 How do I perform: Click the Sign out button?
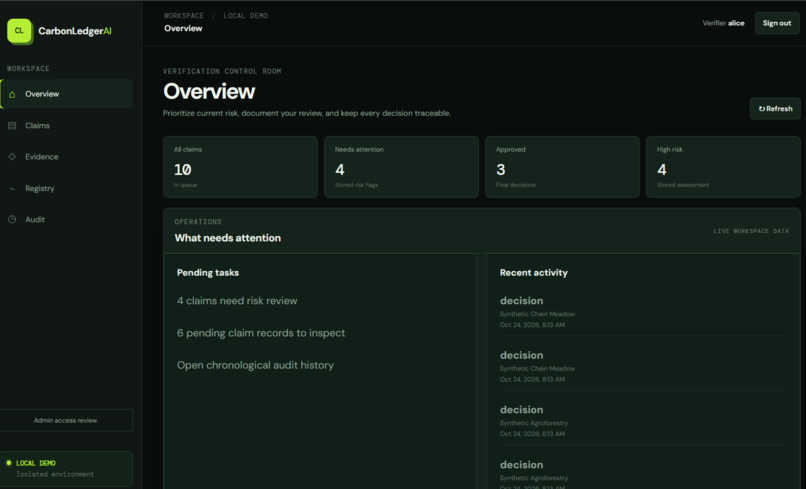point(777,23)
